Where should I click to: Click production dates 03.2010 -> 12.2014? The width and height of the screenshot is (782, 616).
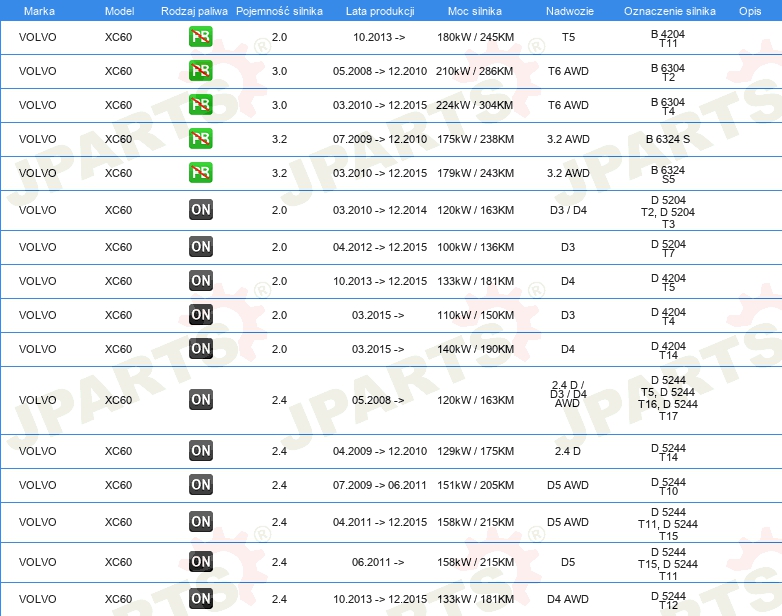(380, 210)
